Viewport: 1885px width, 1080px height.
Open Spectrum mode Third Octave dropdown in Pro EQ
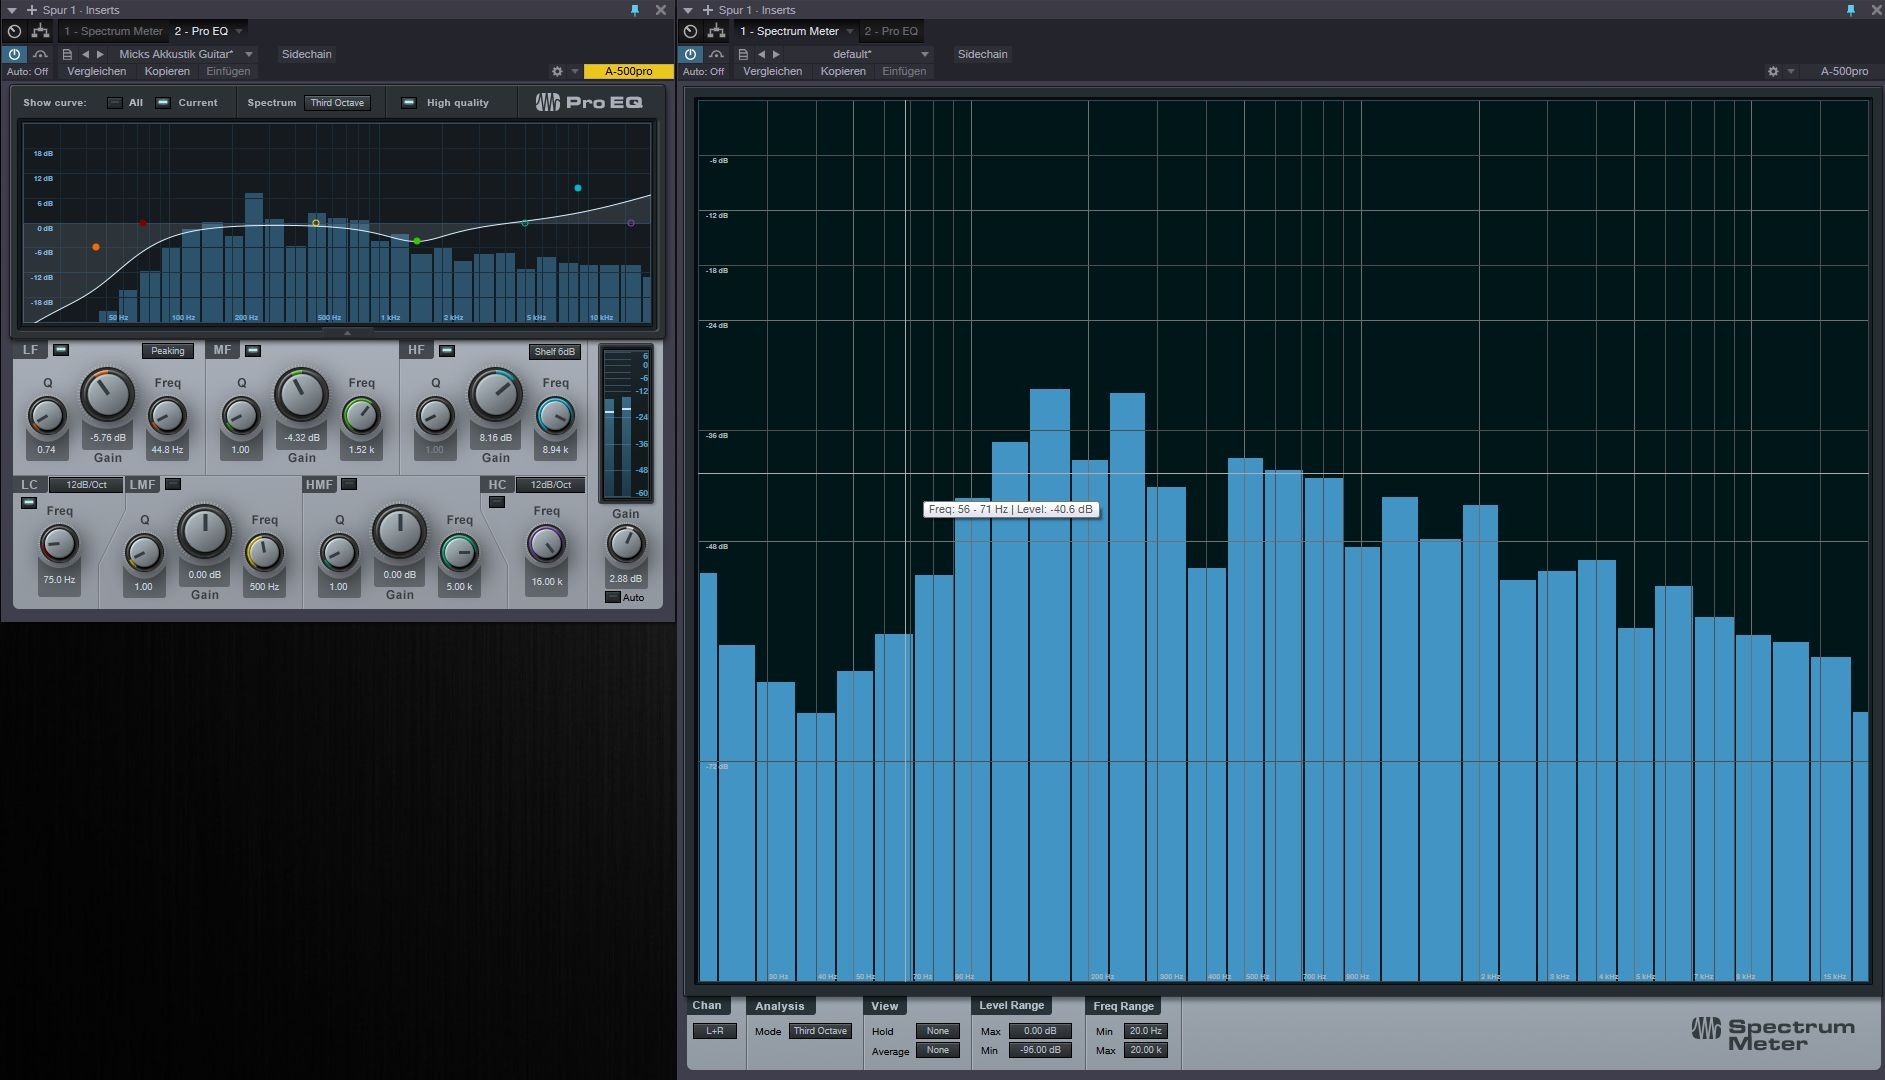337,103
